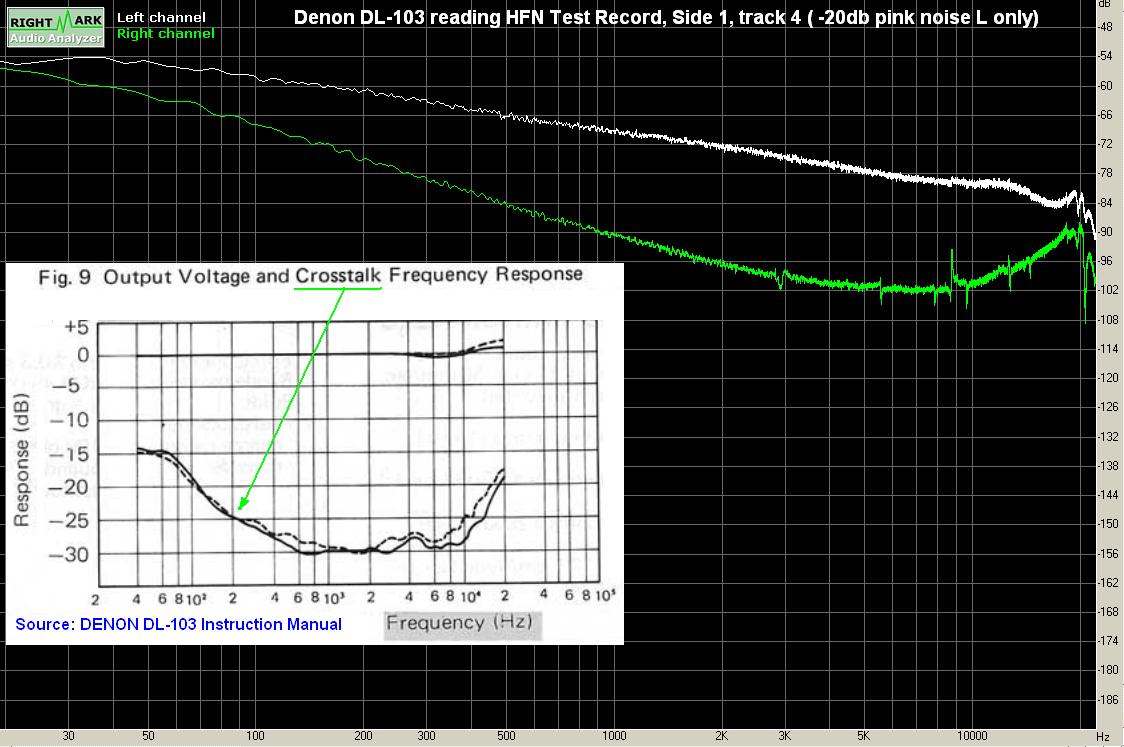This screenshot has width=1124, height=747.
Task: Click the 200 Hz frequency axis label
Action: pyautogui.click(x=363, y=736)
